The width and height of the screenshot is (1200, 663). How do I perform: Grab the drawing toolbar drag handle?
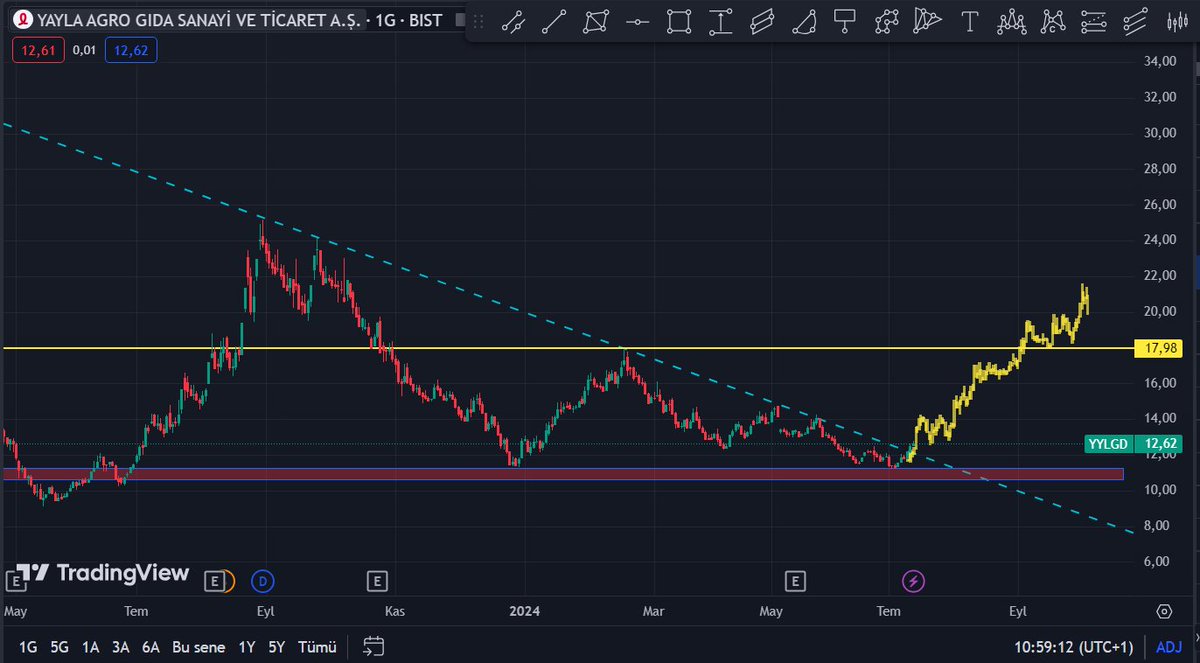pyautogui.click(x=480, y=20)
